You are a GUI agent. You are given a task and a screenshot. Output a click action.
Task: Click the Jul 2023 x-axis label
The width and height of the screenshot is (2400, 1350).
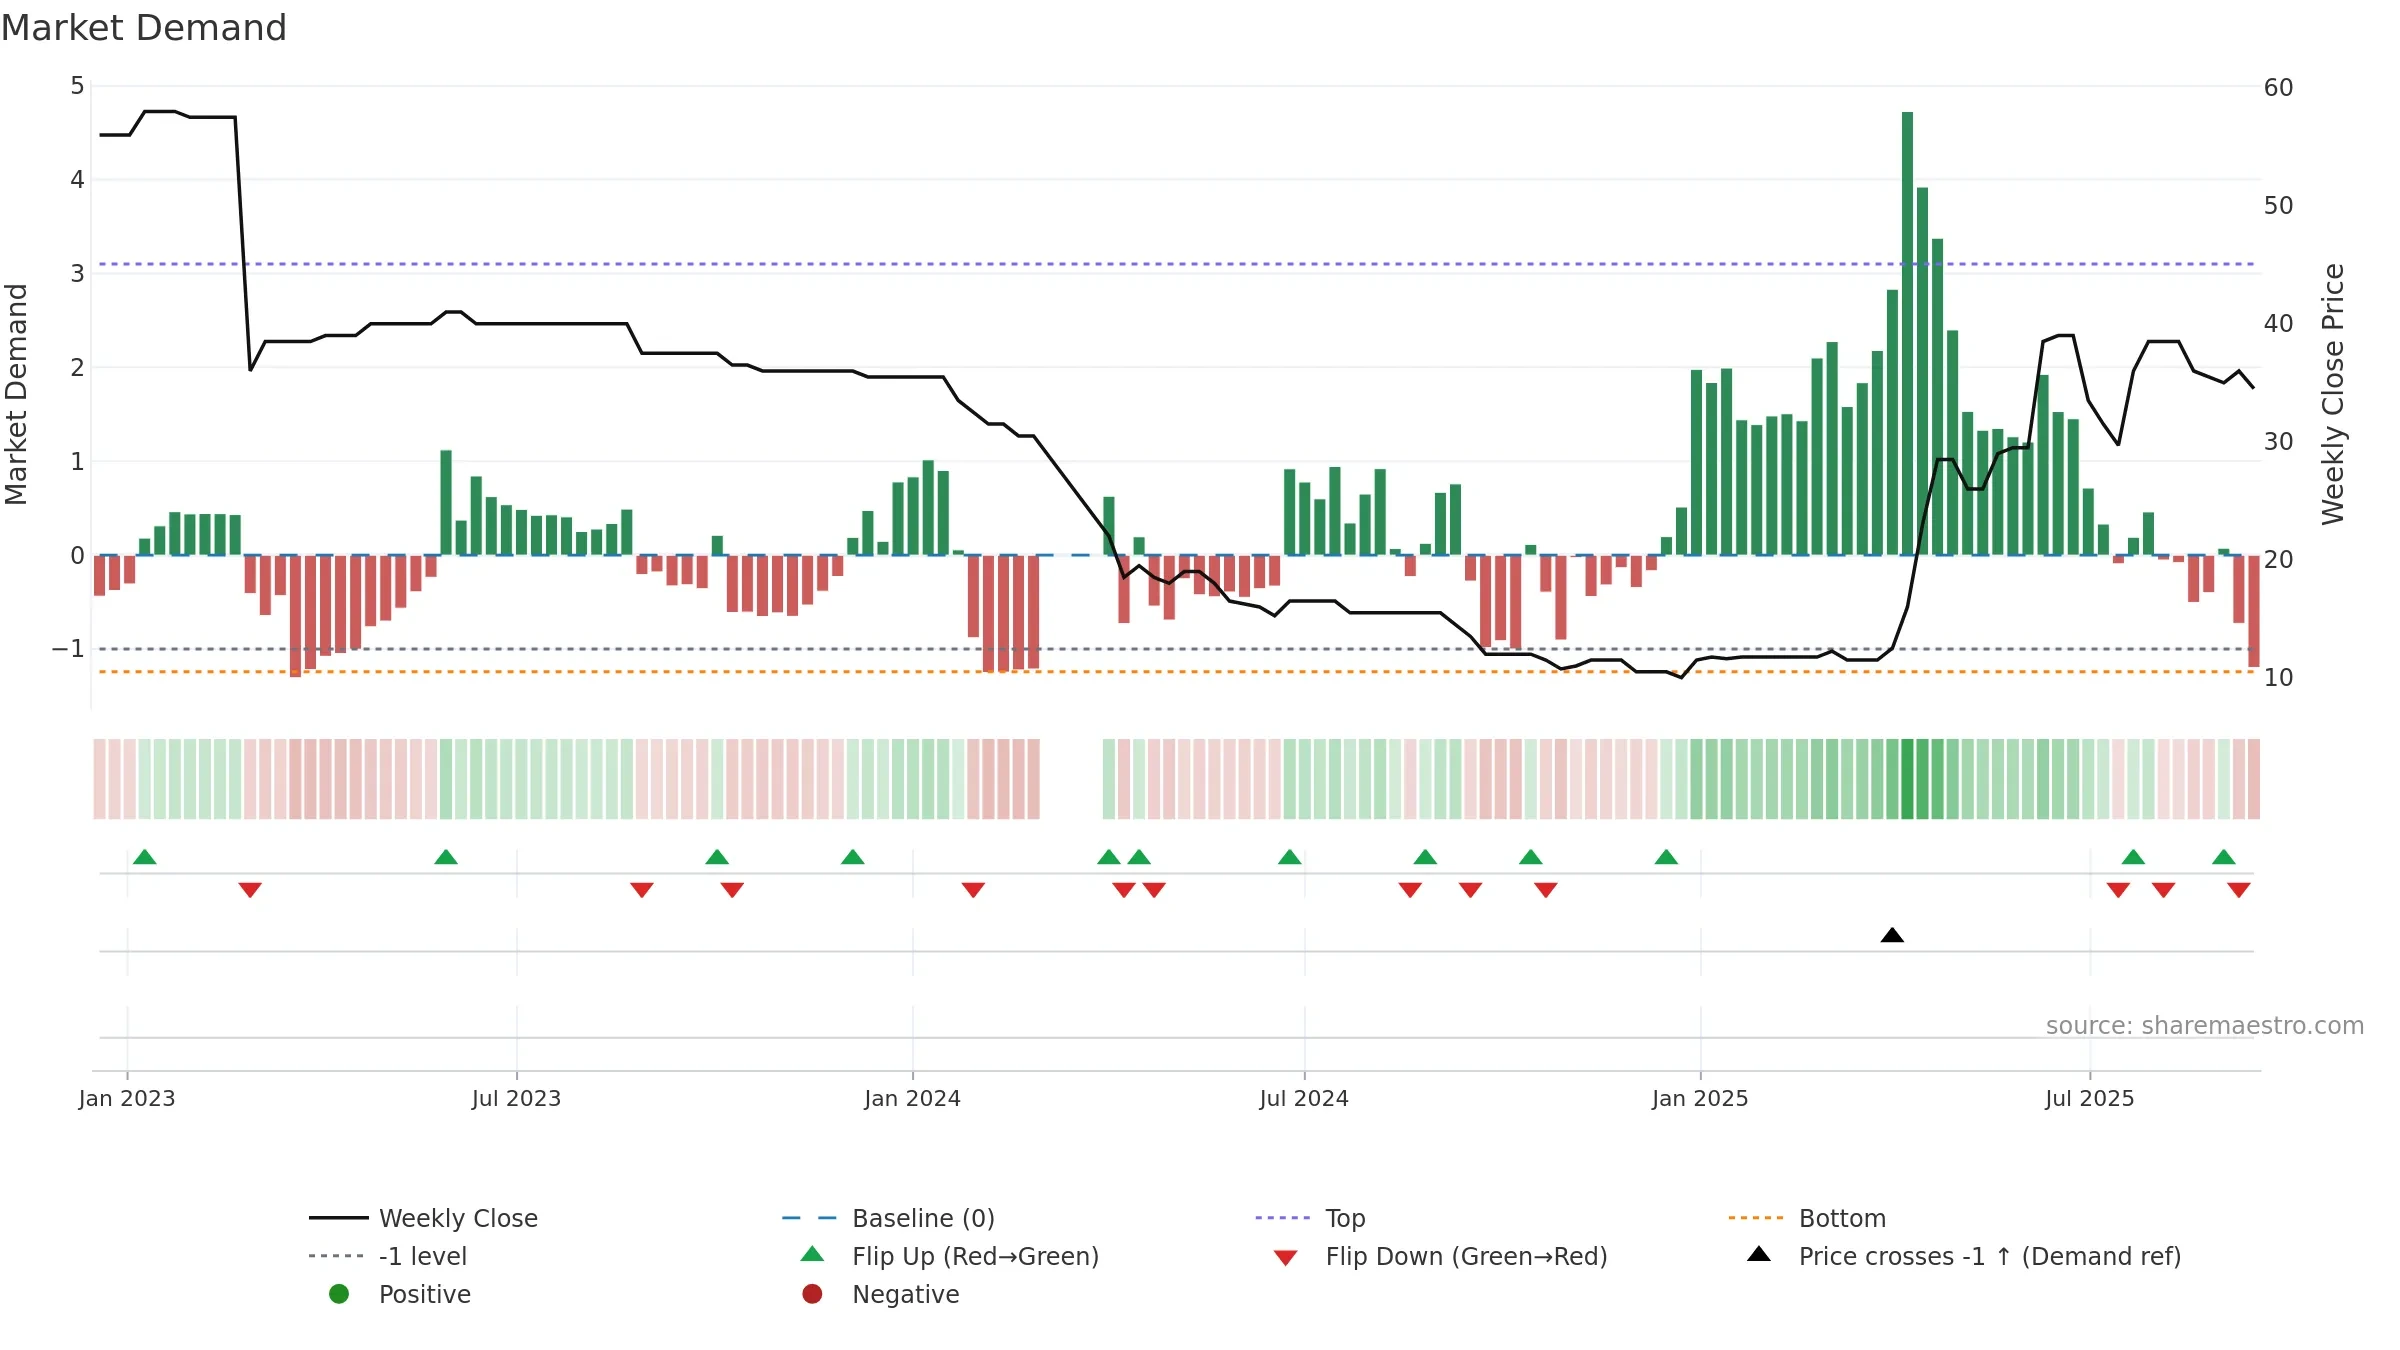click(516, 1098)
